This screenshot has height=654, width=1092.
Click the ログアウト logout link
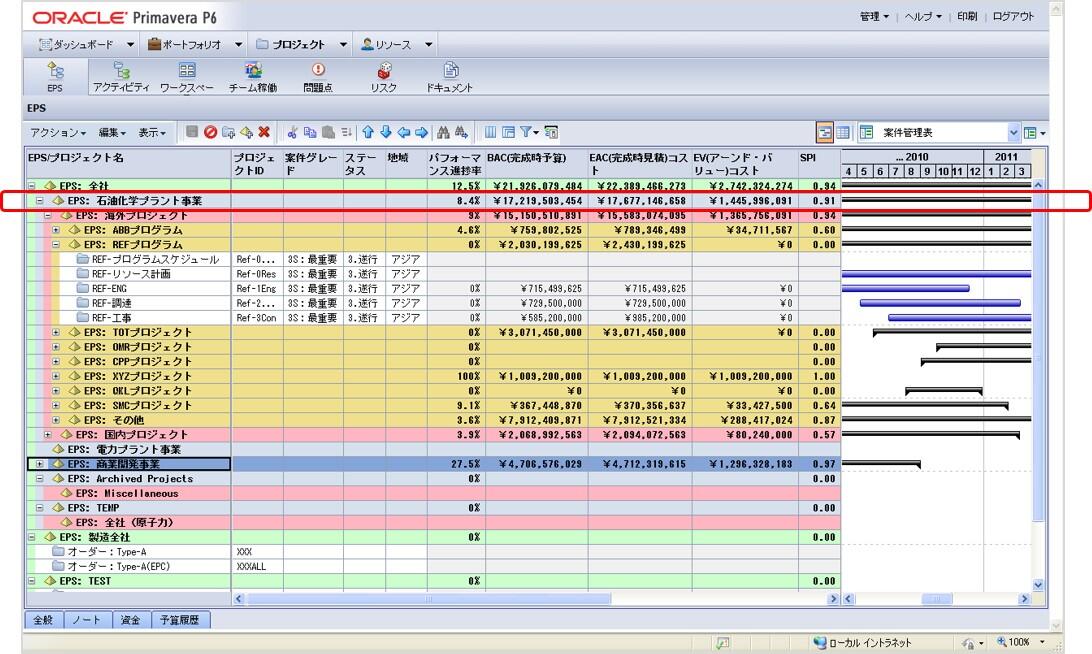[x=1013, y=16]
